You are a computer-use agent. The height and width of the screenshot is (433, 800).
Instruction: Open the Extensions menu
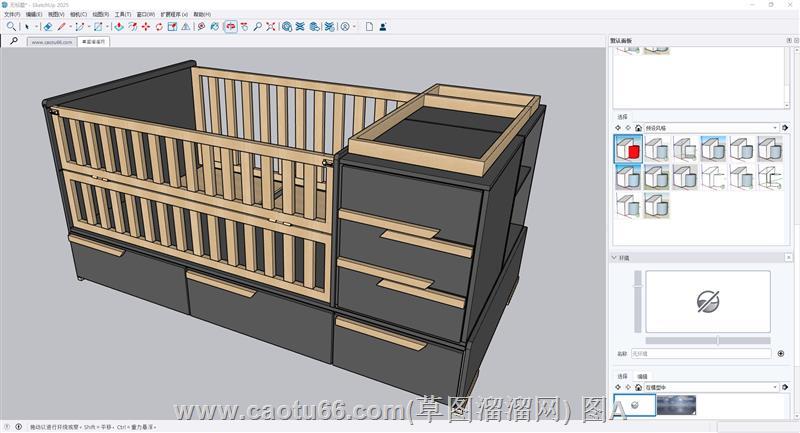point(174,14)
